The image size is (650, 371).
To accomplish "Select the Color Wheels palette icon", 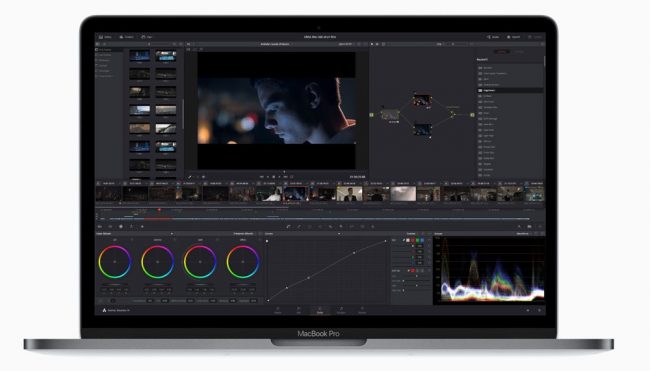I will 121,227.
